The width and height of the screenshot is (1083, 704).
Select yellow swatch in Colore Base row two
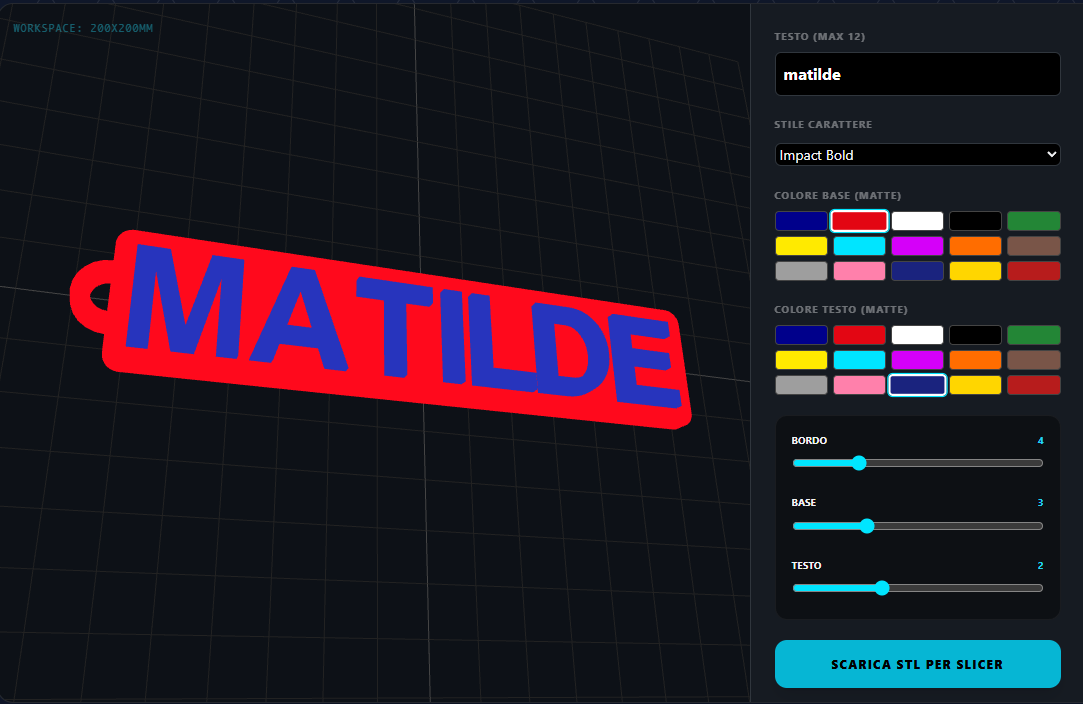click(x=801, y=246)
